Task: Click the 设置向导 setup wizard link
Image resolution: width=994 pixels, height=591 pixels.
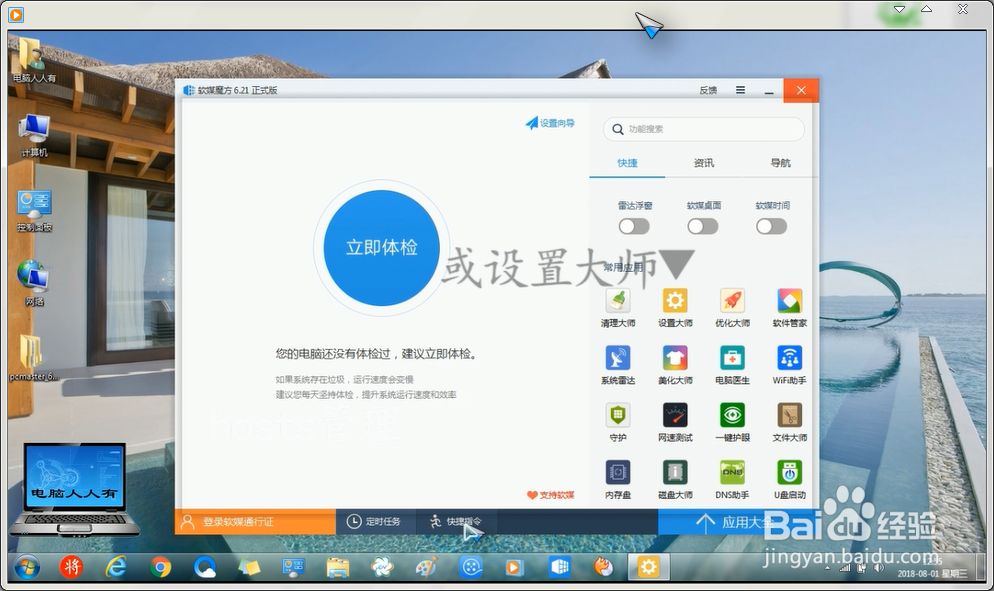Action: [x=550, y=123]
